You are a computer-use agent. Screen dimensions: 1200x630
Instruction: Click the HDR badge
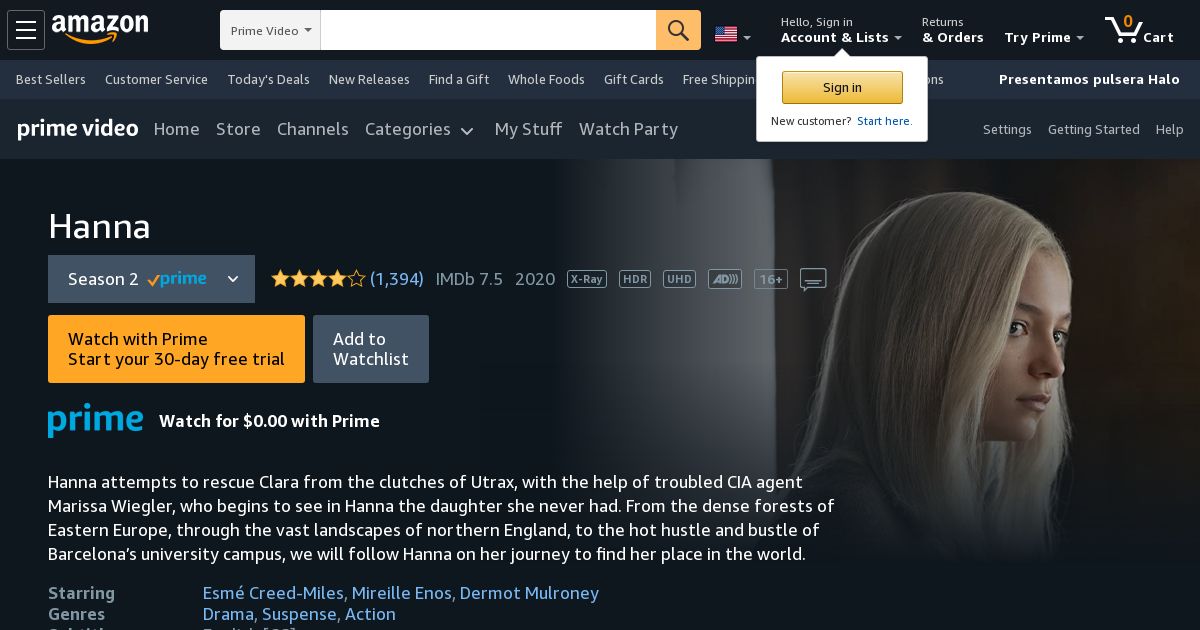(635, 279)
